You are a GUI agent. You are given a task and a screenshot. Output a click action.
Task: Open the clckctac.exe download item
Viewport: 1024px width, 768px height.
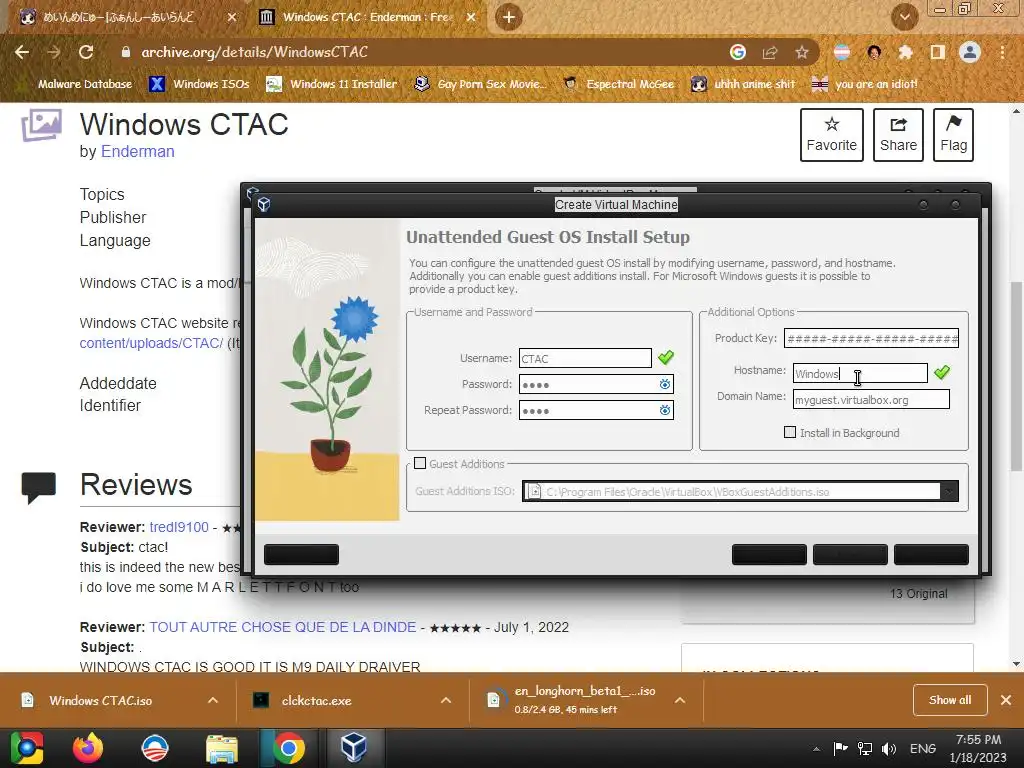click(317, 700)
